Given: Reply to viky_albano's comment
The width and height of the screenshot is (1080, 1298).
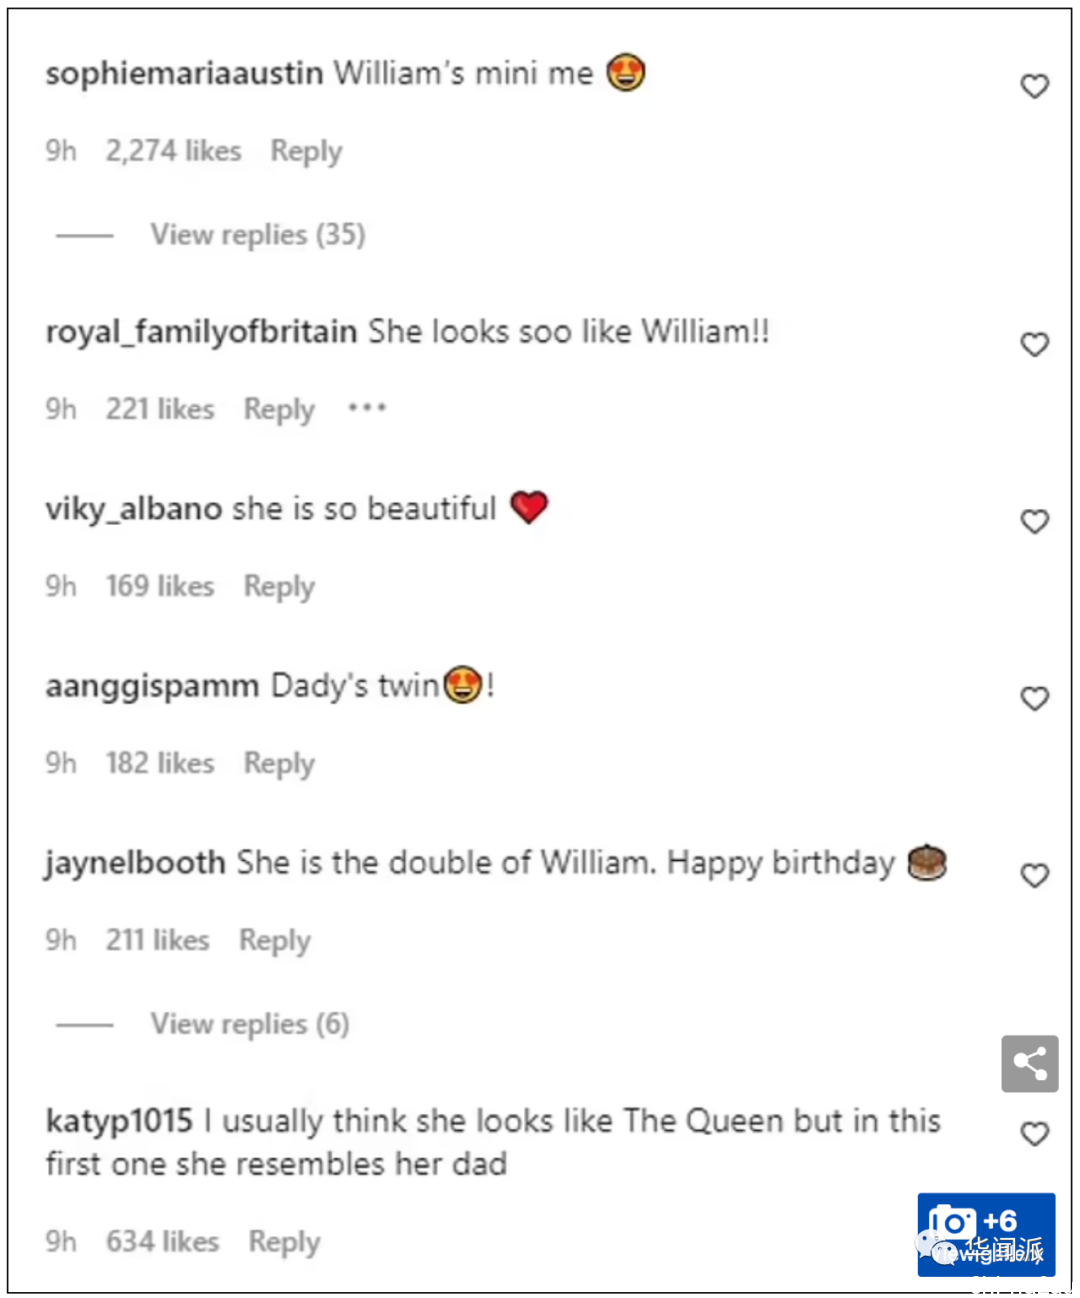Looking at the screenshot, I should pyautogui.click(x=279, y=587).
